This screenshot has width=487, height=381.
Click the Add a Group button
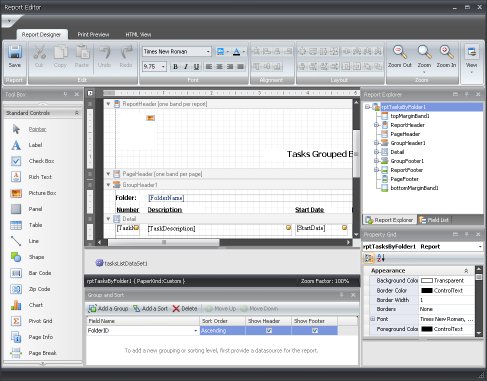108,309
